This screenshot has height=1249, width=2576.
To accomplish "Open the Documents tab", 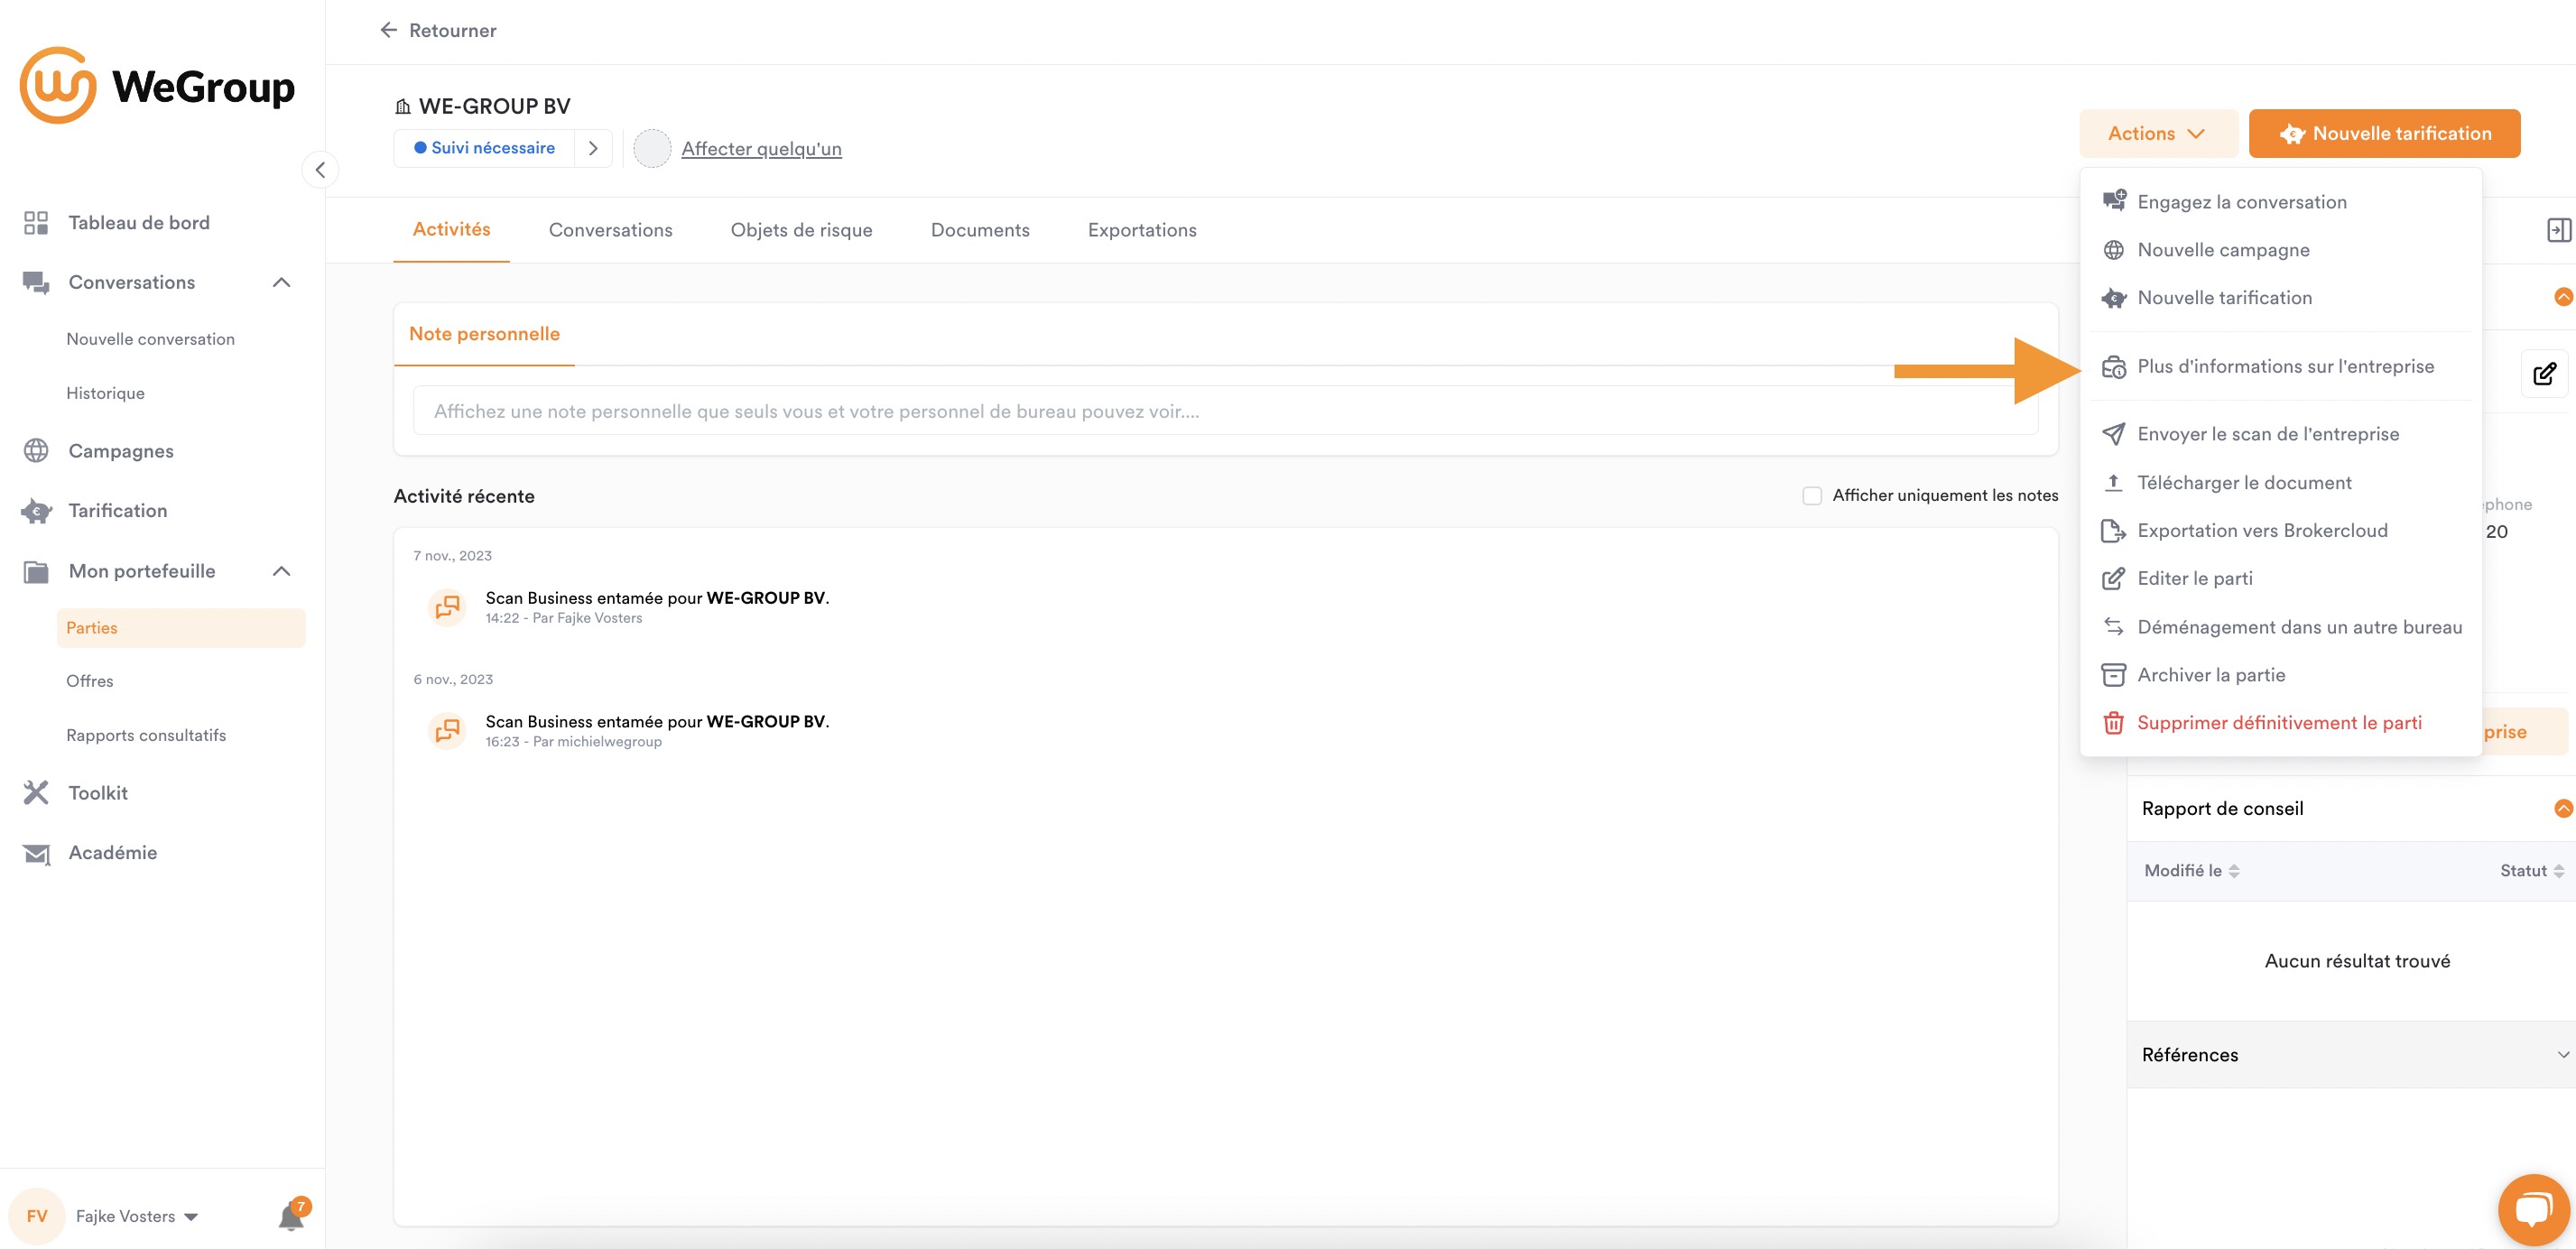I will (x=980, y=230).
